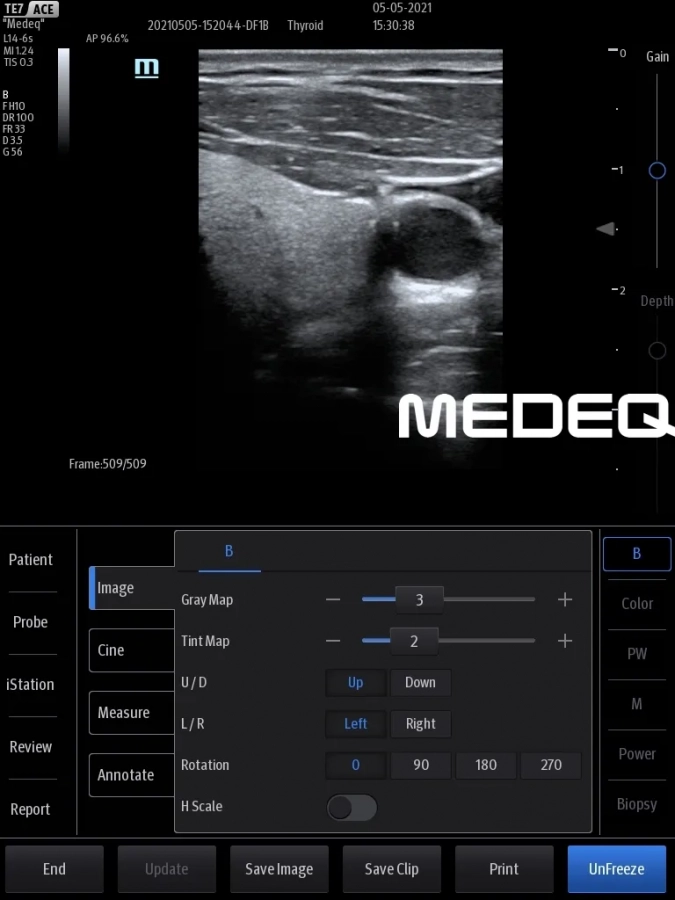Select 270 degree rotation
The height and width of the screenshot is (900, 675).
pos(550,765)
